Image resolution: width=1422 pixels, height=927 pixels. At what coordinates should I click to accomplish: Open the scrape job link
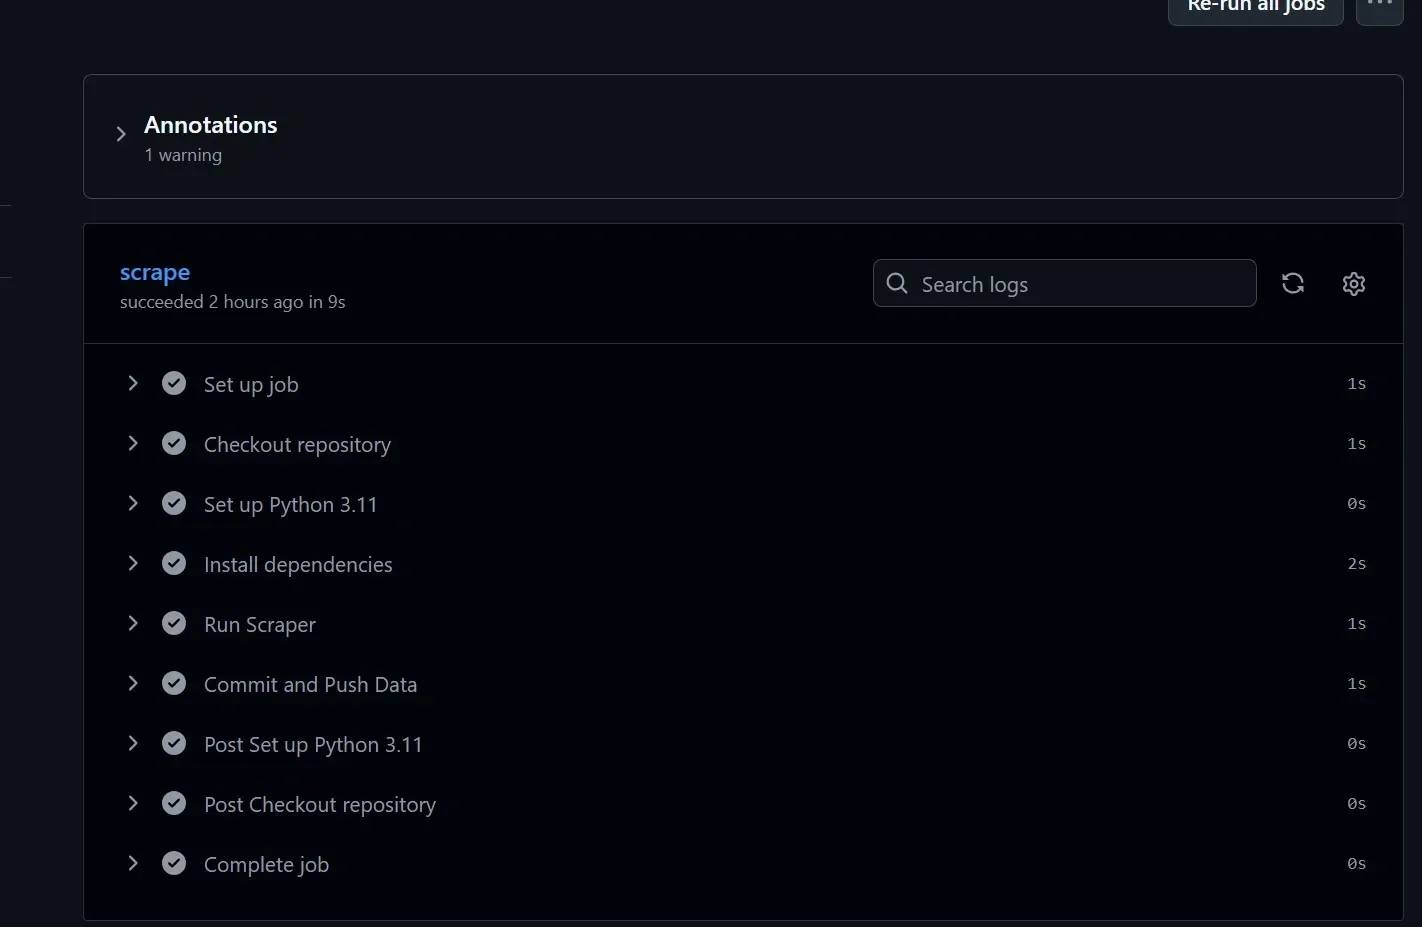(x=155, y=272)
